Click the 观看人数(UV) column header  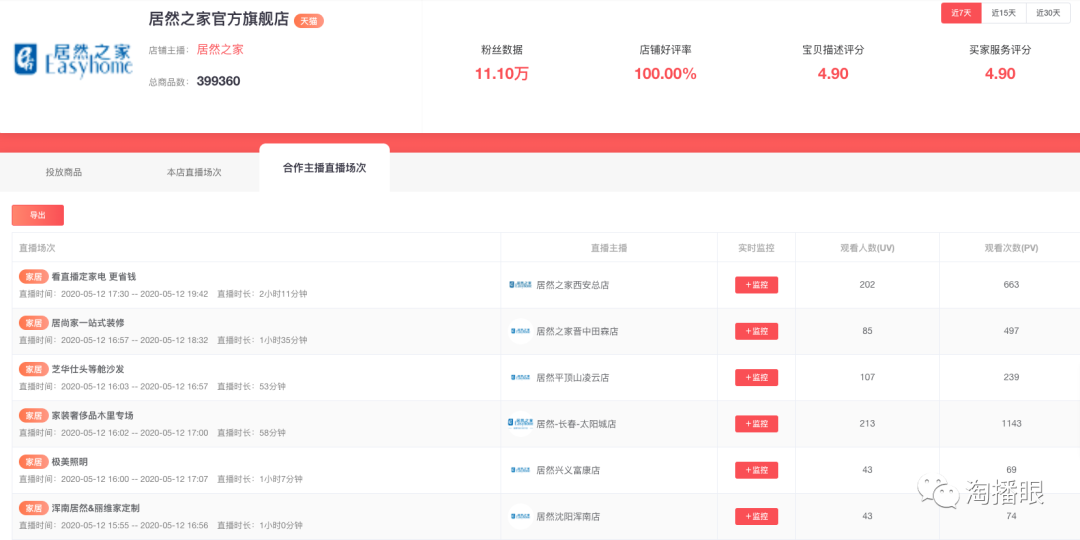click(867, 248)
